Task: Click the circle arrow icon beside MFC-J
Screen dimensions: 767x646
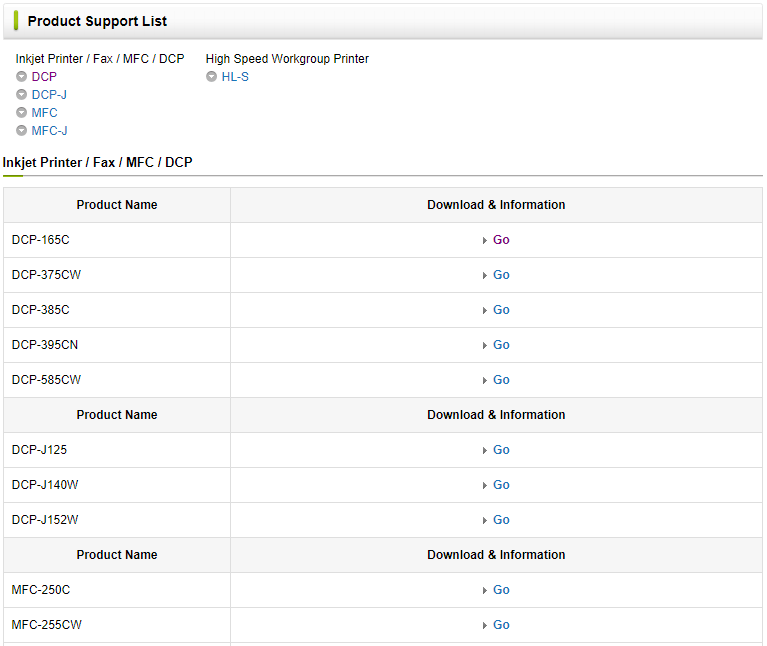Action: pyautogui.click(x=22, y=131)
